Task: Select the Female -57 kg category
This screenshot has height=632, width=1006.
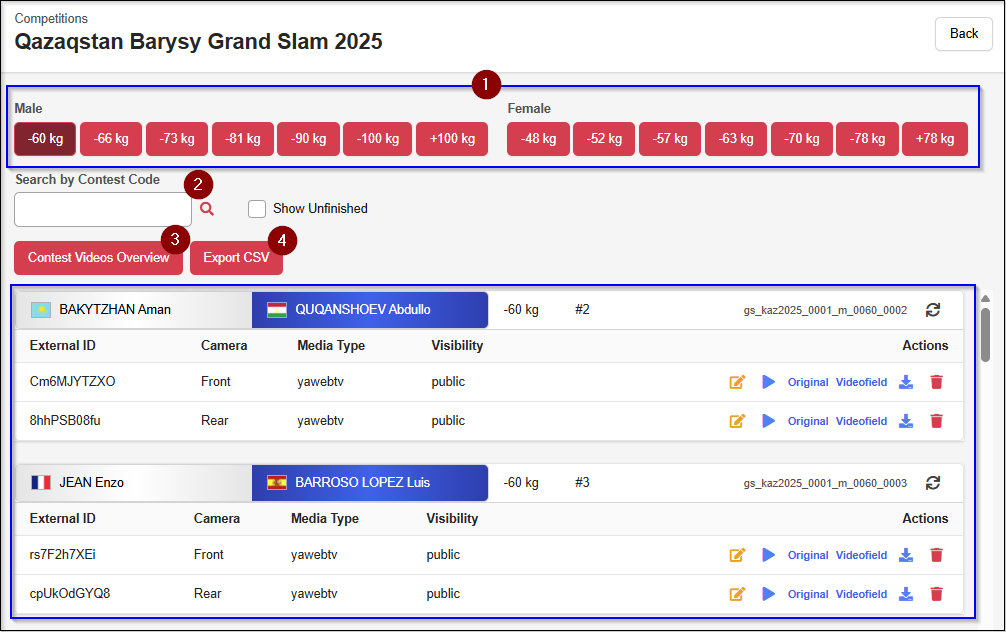Action: pyautogui.click(x=670, y=139)
